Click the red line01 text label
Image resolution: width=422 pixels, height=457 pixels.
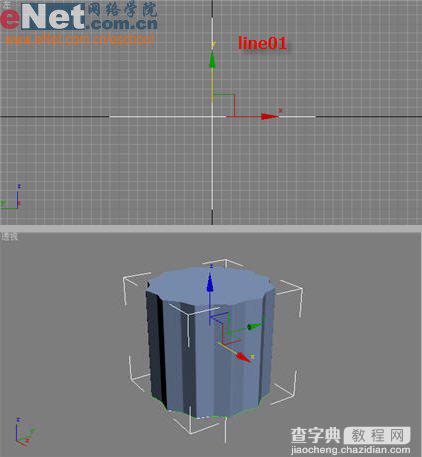pos(262,43)
